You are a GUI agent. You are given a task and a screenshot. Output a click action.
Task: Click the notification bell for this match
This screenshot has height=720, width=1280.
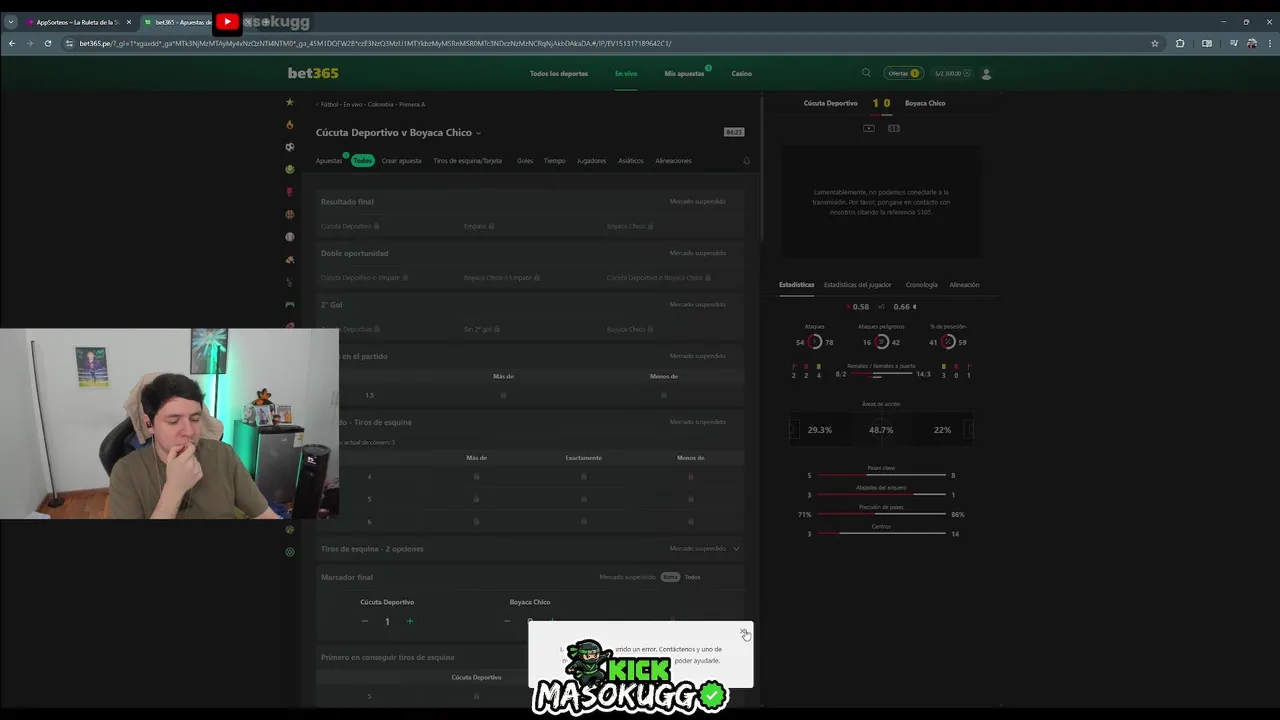tap(746, 160)
